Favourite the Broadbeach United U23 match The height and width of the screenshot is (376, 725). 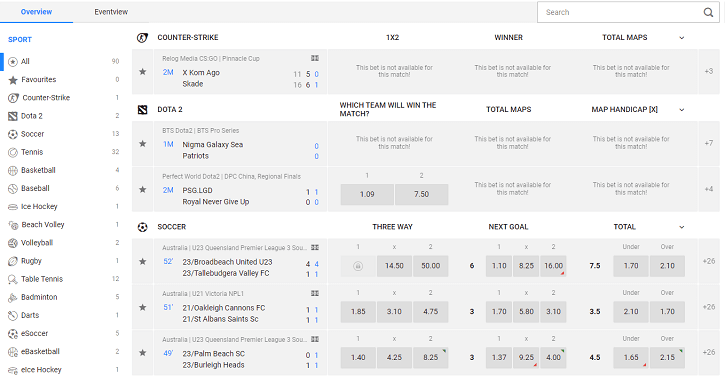point(143,261)
